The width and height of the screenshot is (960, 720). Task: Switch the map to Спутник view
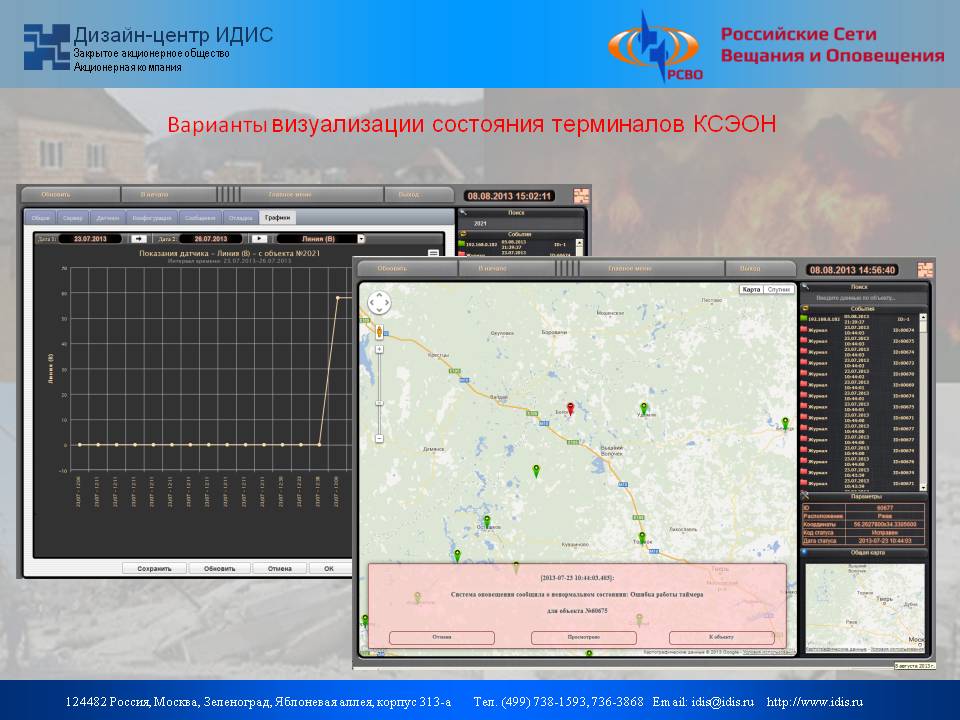779,290
